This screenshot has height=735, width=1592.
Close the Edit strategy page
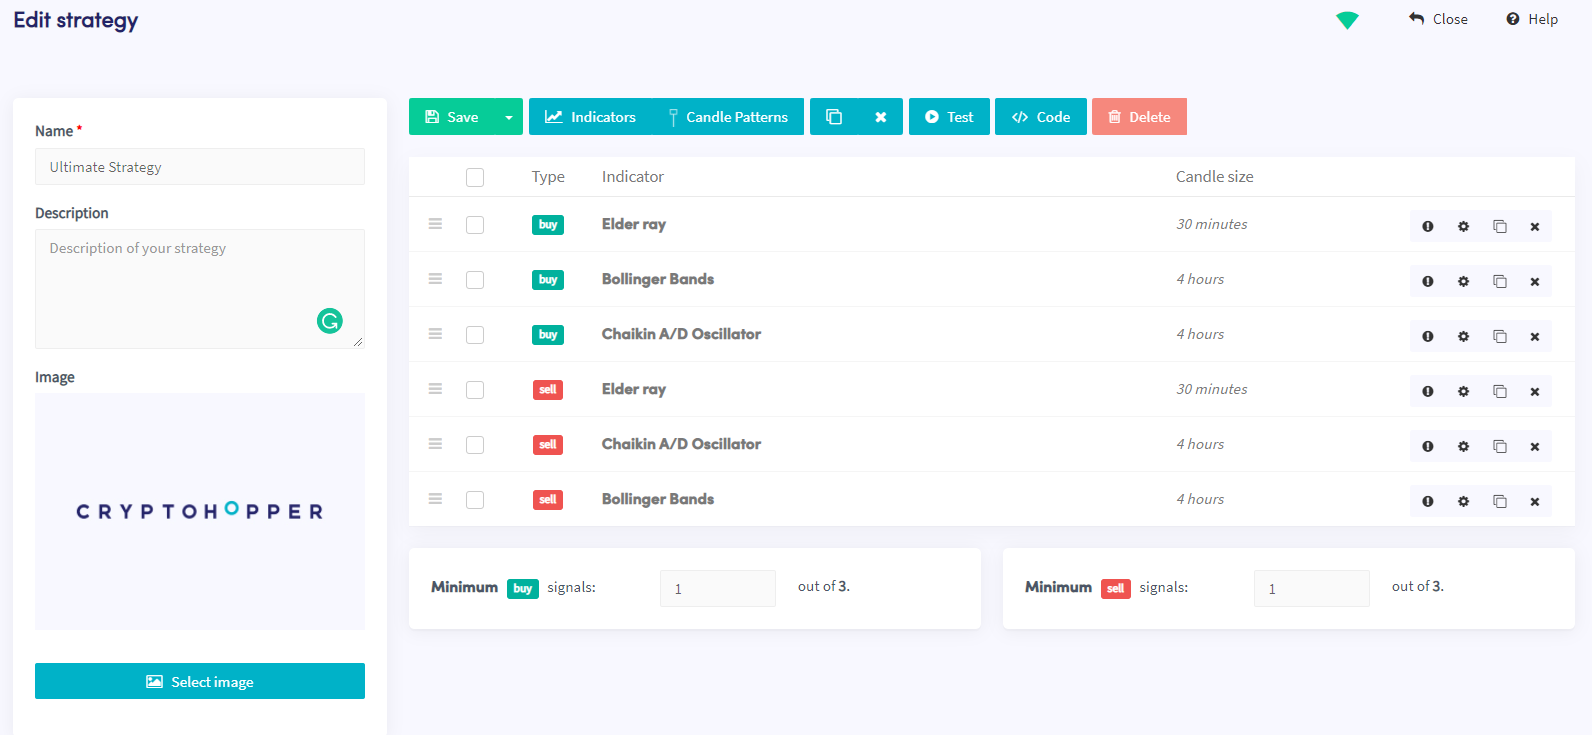coord(1438,19)
